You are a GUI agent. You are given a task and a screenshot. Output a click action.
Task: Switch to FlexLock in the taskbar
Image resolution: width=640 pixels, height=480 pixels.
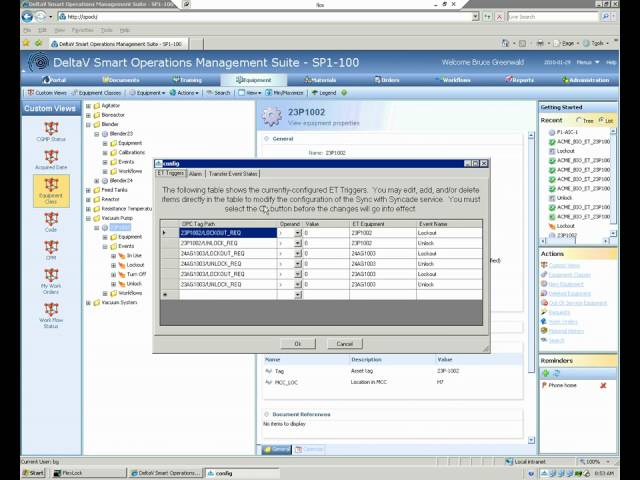[x=89, y=473]
